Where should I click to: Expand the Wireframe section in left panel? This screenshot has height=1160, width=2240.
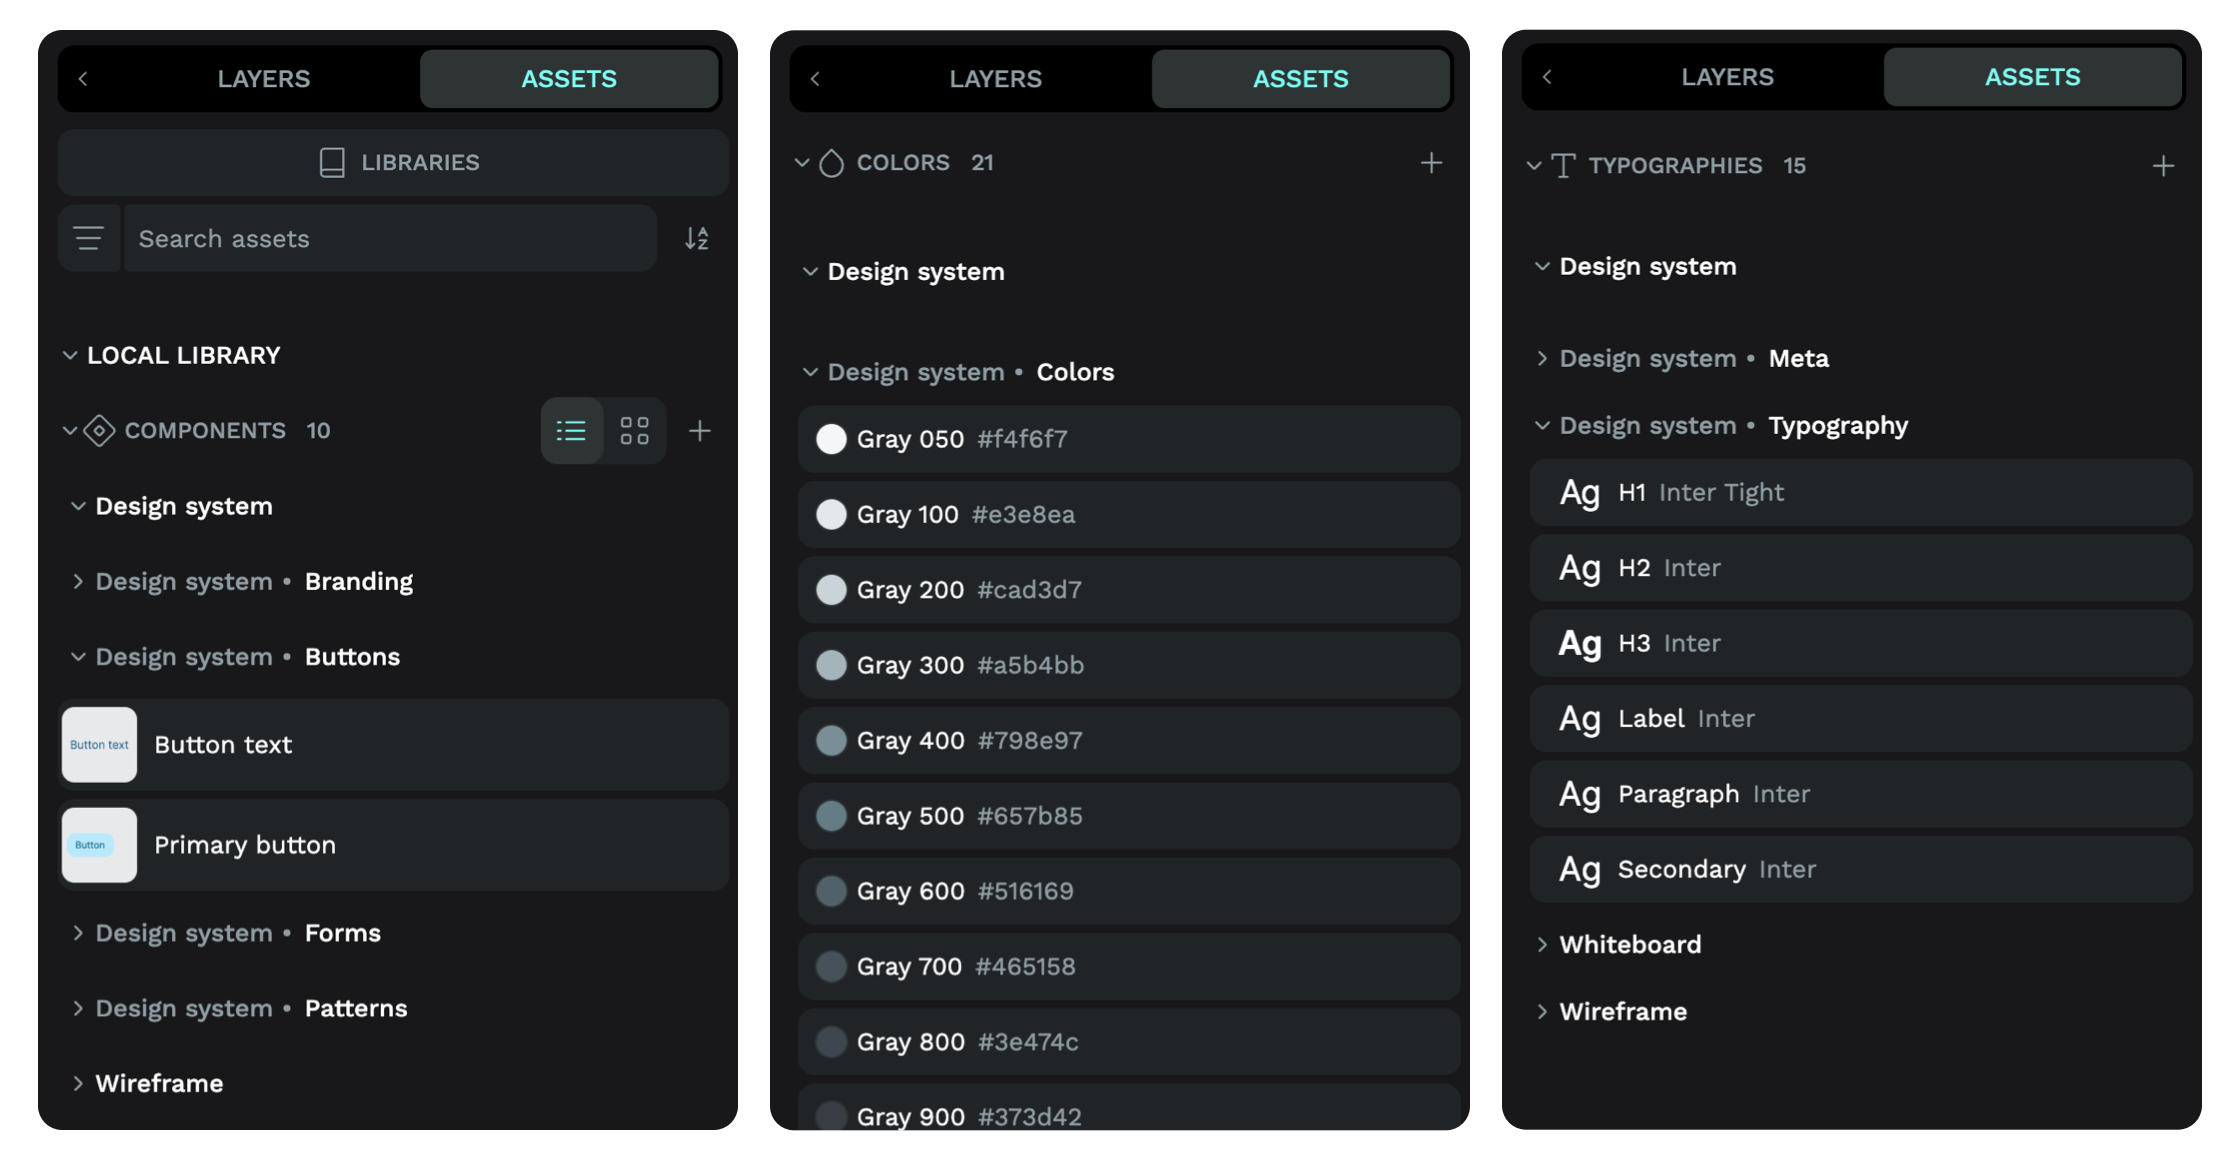77,1080
